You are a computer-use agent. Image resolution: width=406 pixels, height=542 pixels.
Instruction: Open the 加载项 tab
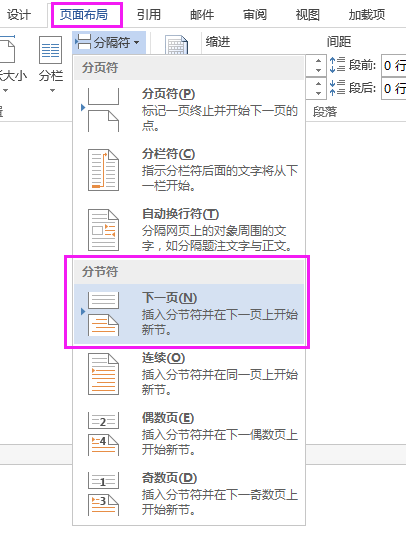point(367,15)
